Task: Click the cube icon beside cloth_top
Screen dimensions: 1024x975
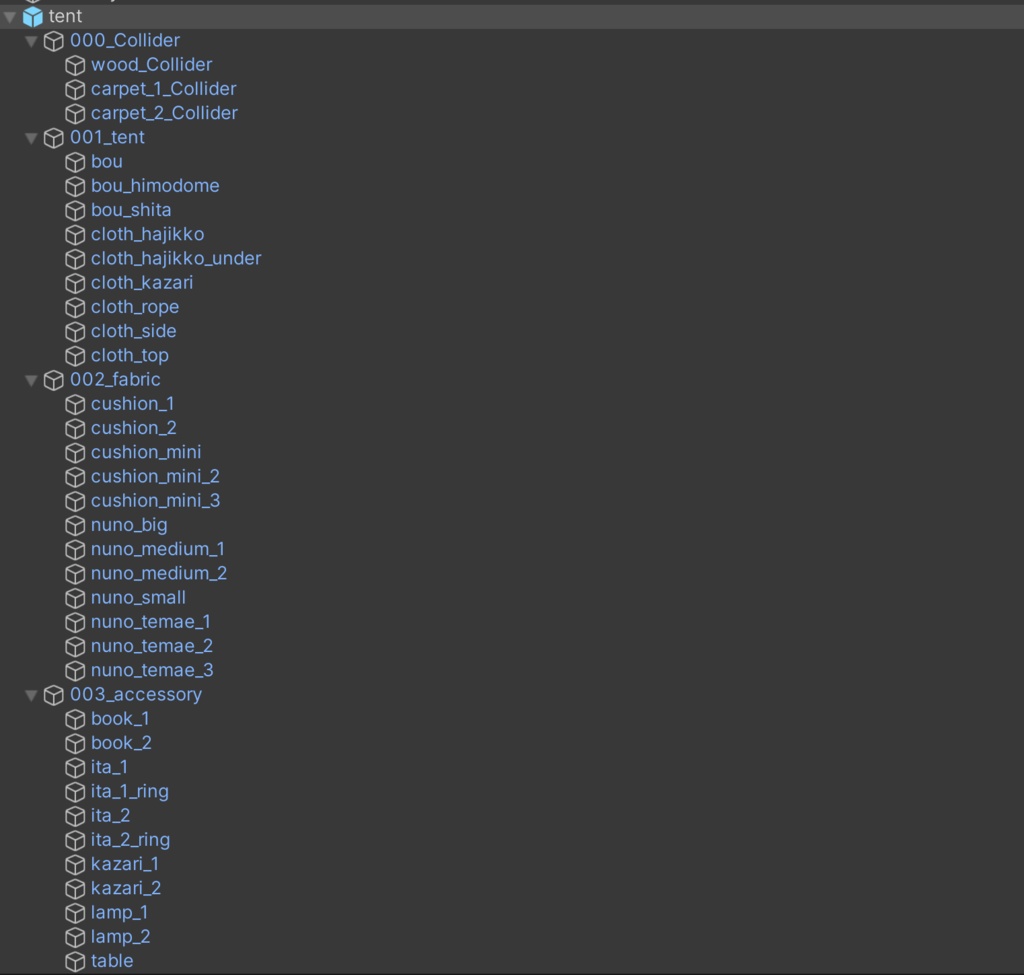Action: [x=75, y=356]
